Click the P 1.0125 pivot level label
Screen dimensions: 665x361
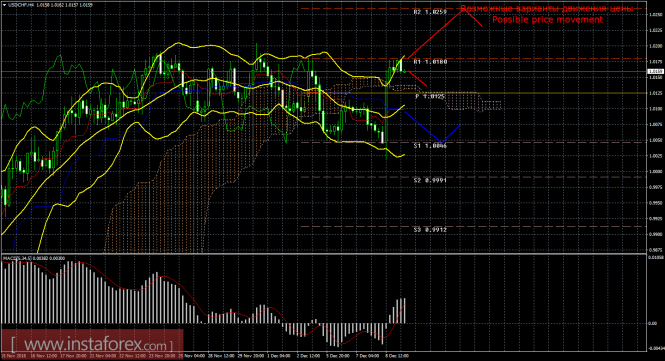[430, 97]
